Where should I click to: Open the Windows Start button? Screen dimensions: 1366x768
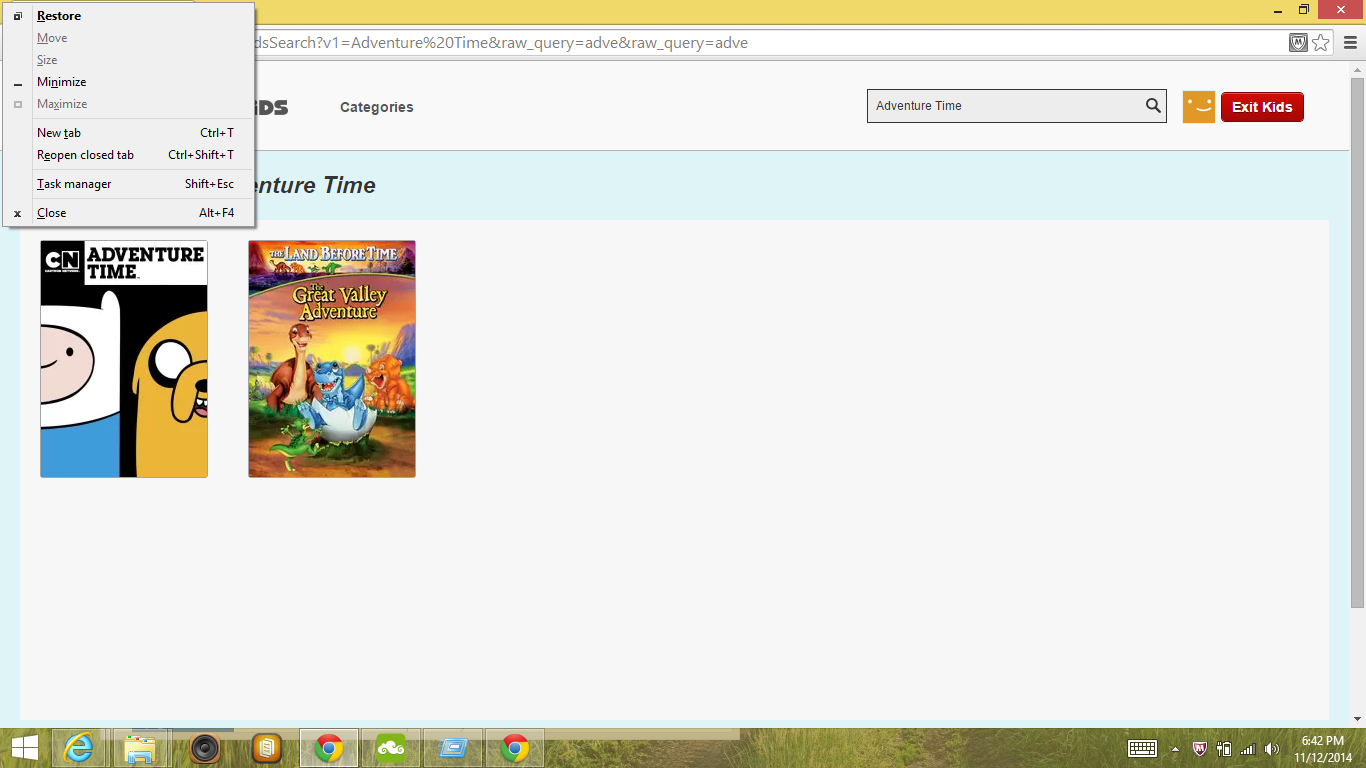[x=25, y=748]
